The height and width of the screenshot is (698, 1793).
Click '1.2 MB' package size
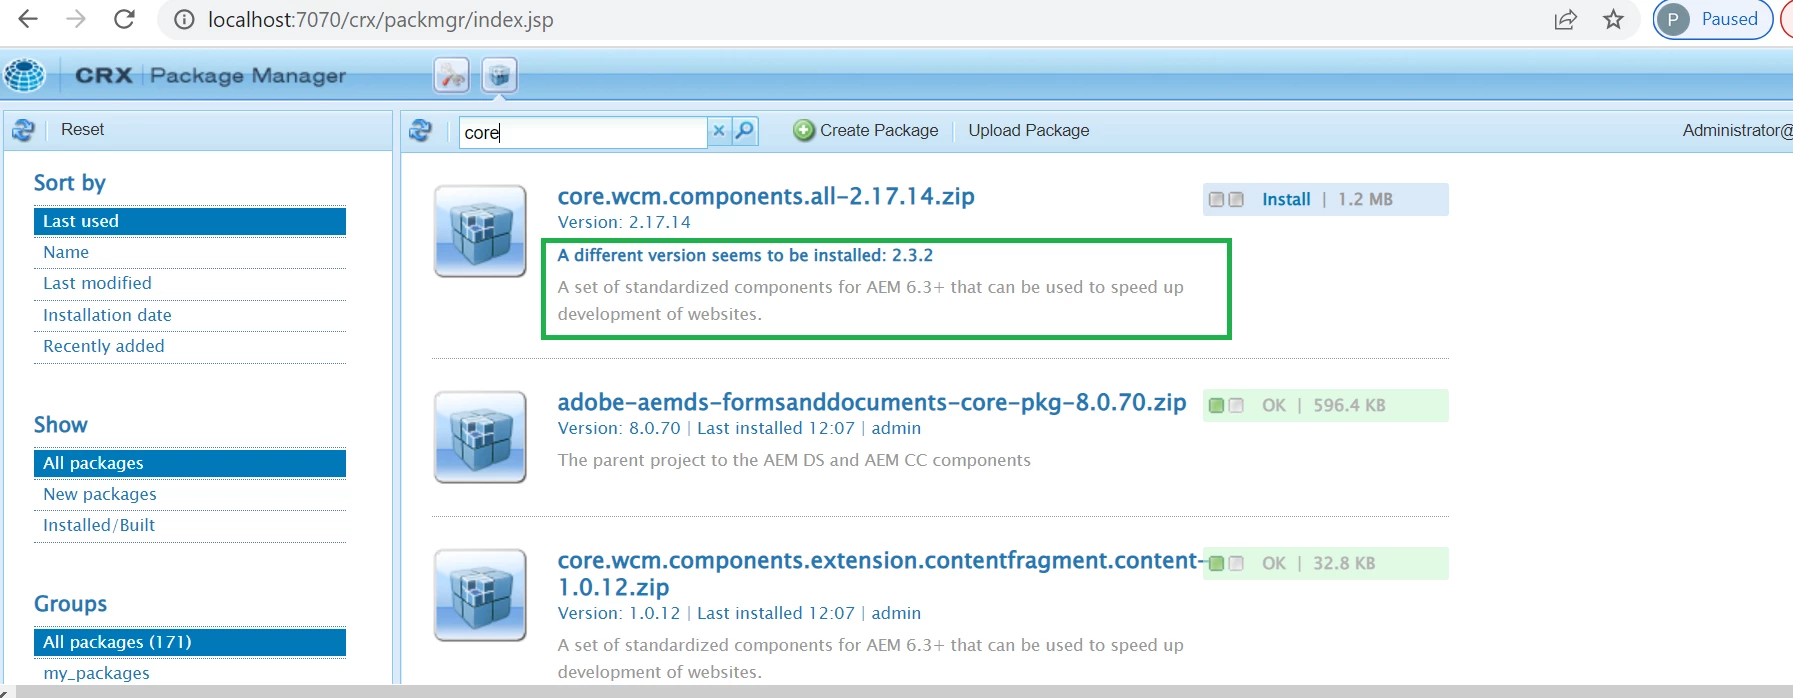tap(1365, 199)
